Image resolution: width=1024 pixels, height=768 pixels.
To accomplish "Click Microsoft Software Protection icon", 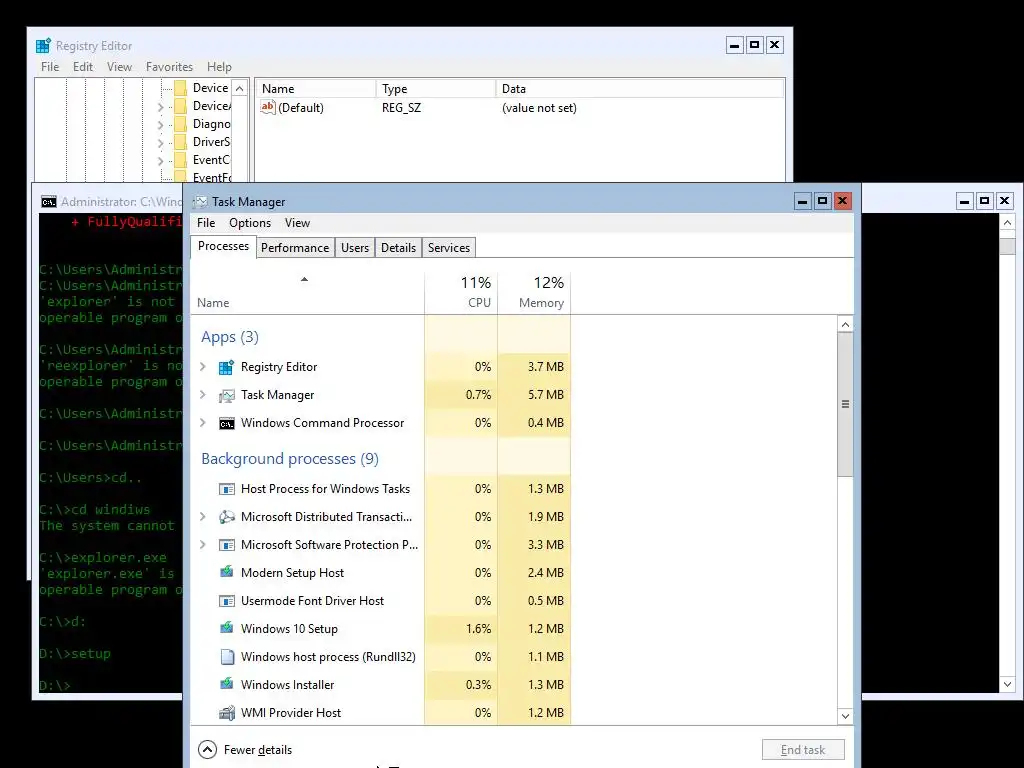I will click(x=227, y=545).
